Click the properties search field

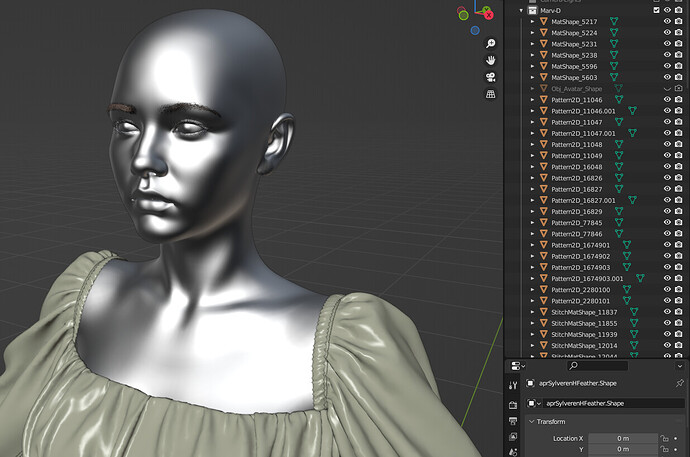click(x=596, y=366)
